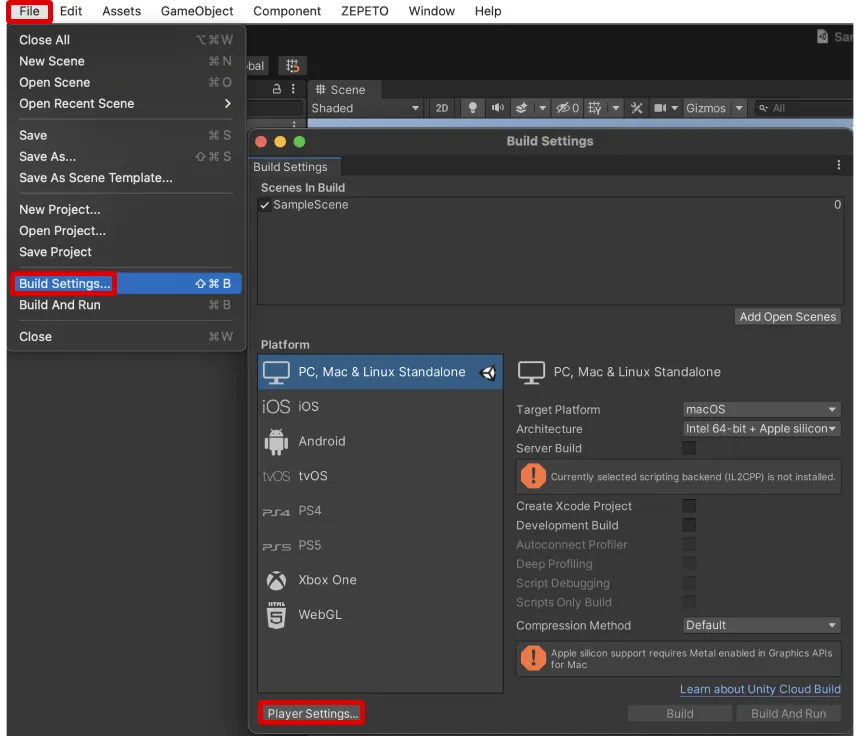Select iOS platform in list

point(380,406)
